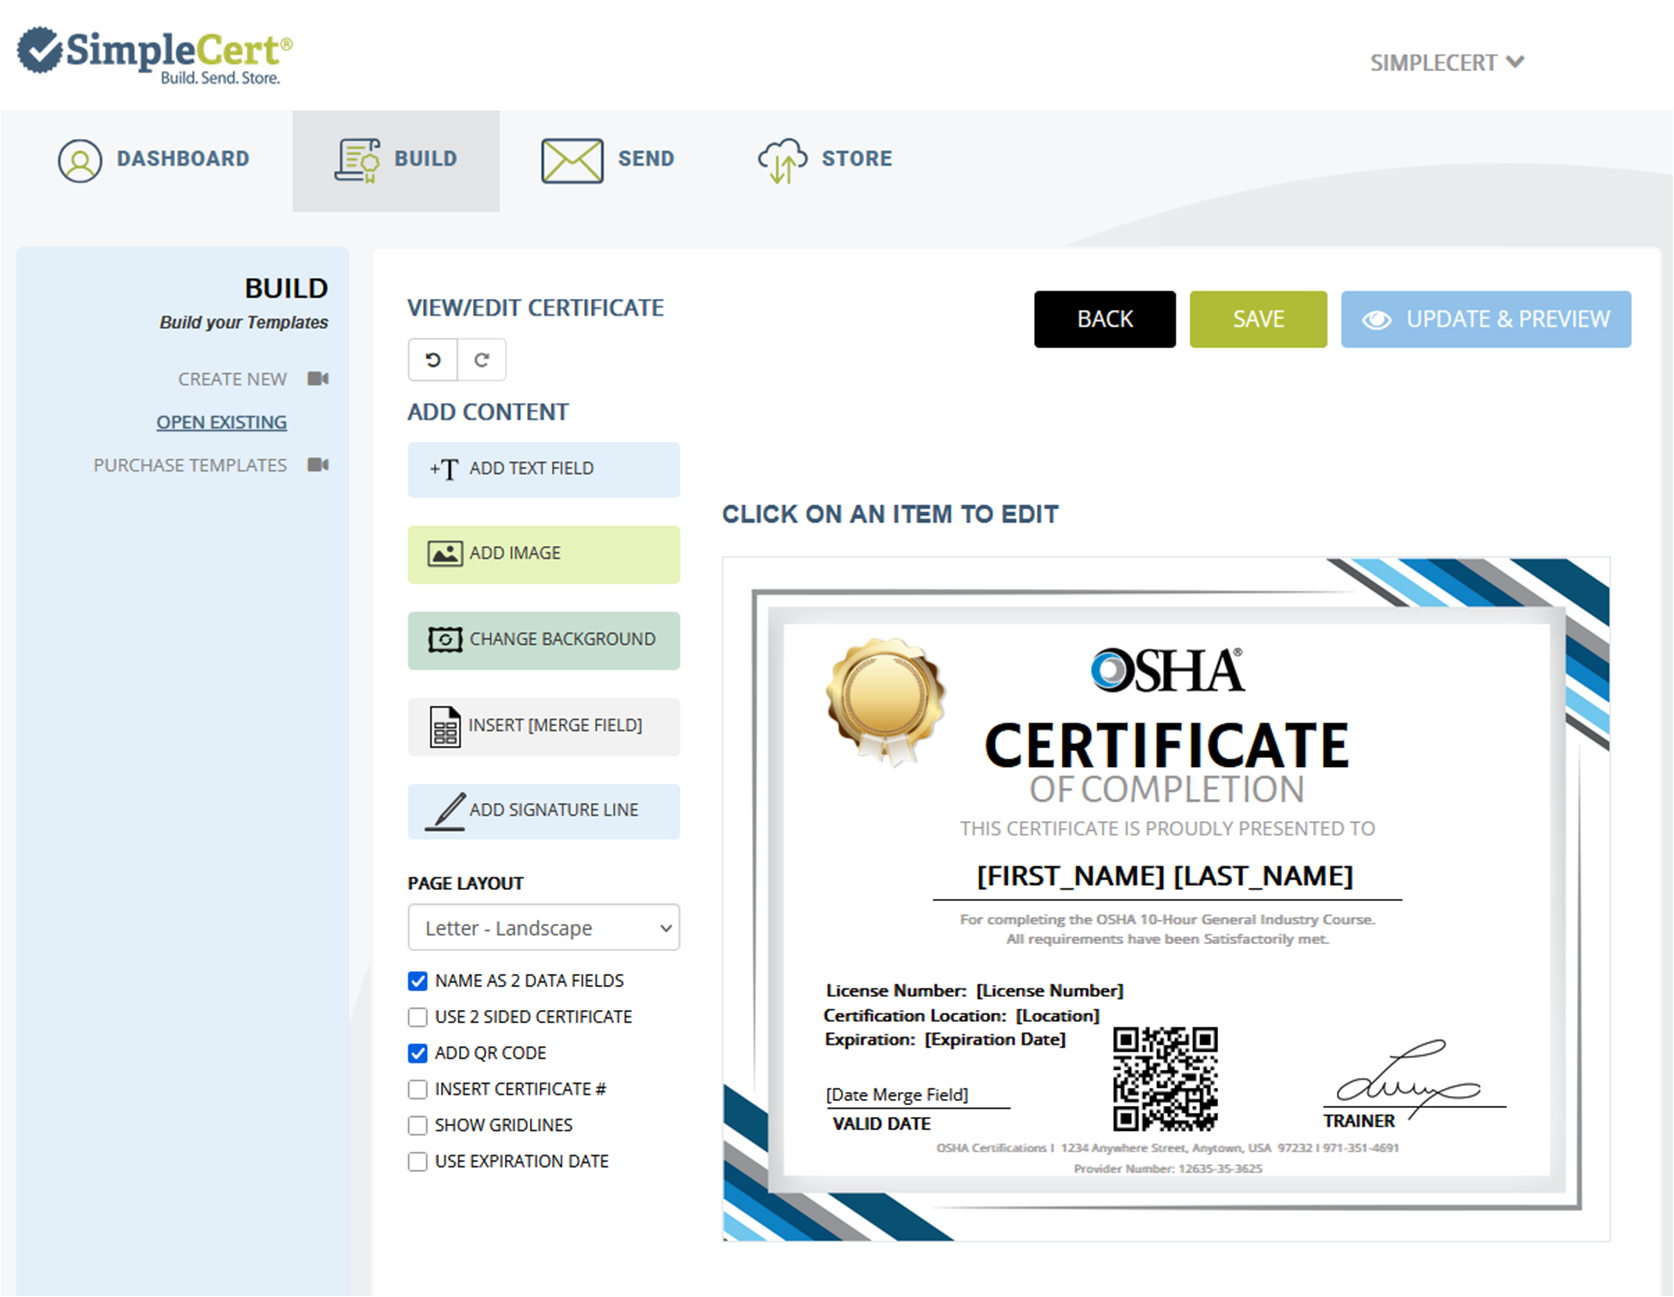Enable Use 2 Sided Certificate
This screenshot has width=1674, height=1297.
pos(417,1017)
